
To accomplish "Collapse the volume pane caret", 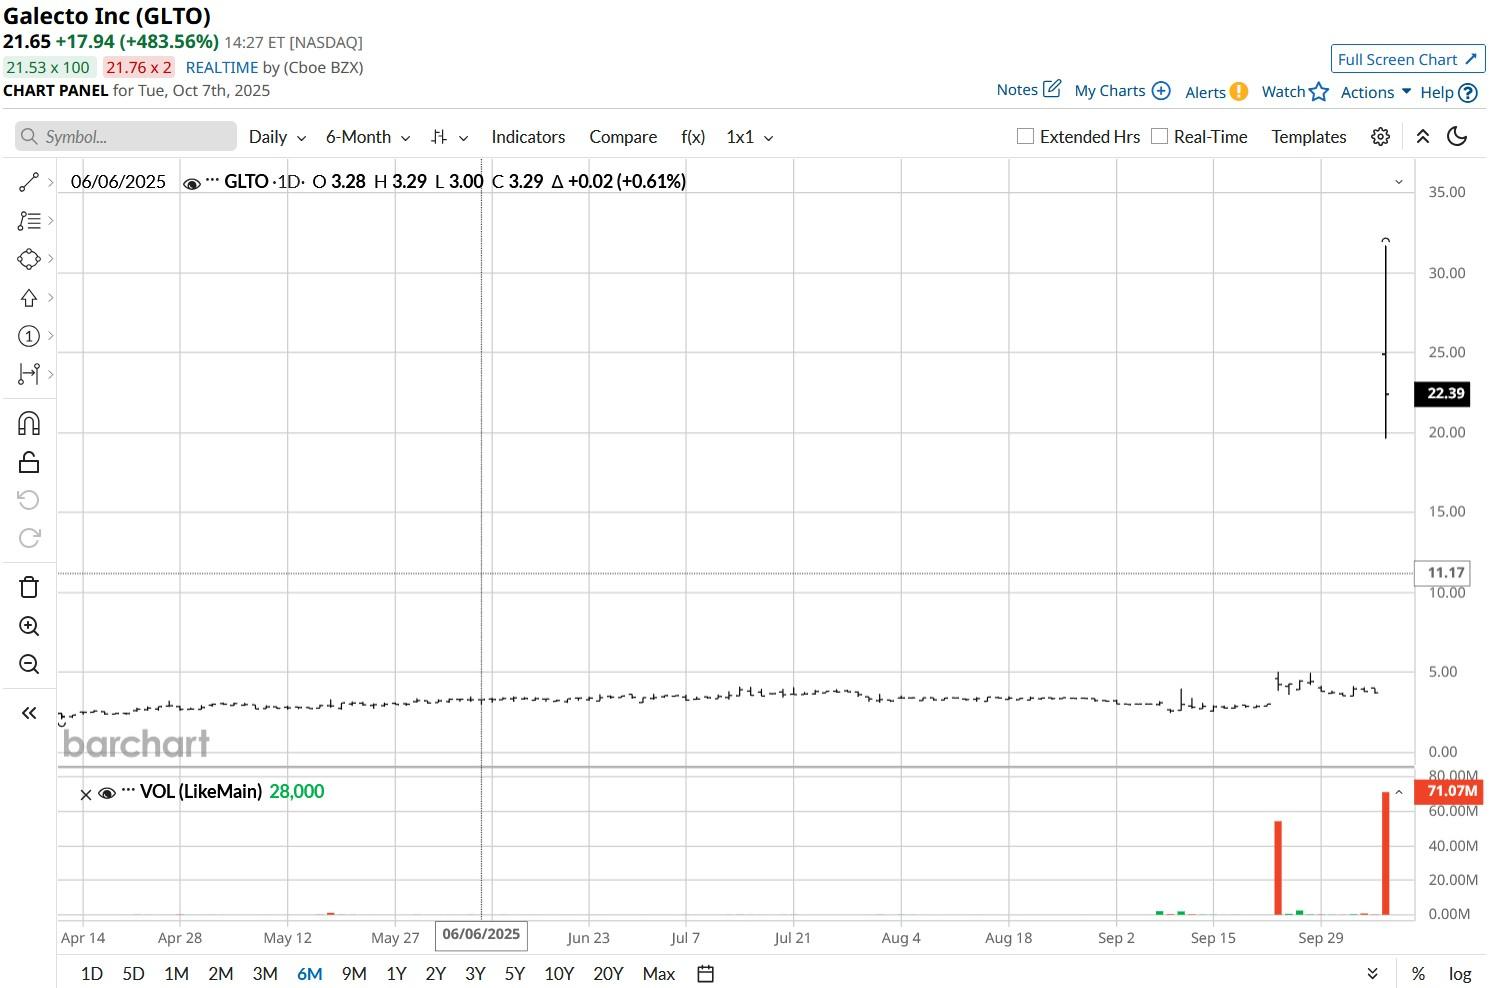I will 1399,792.
